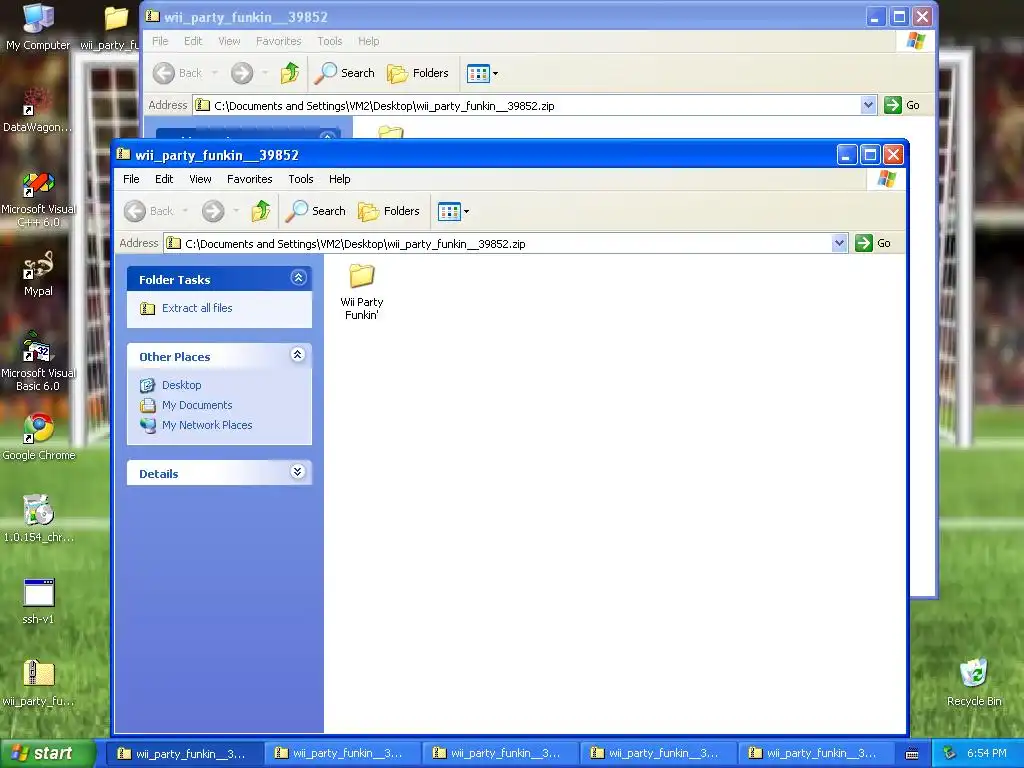Open the Wii Party Funkin' folder

coord(361,291)
